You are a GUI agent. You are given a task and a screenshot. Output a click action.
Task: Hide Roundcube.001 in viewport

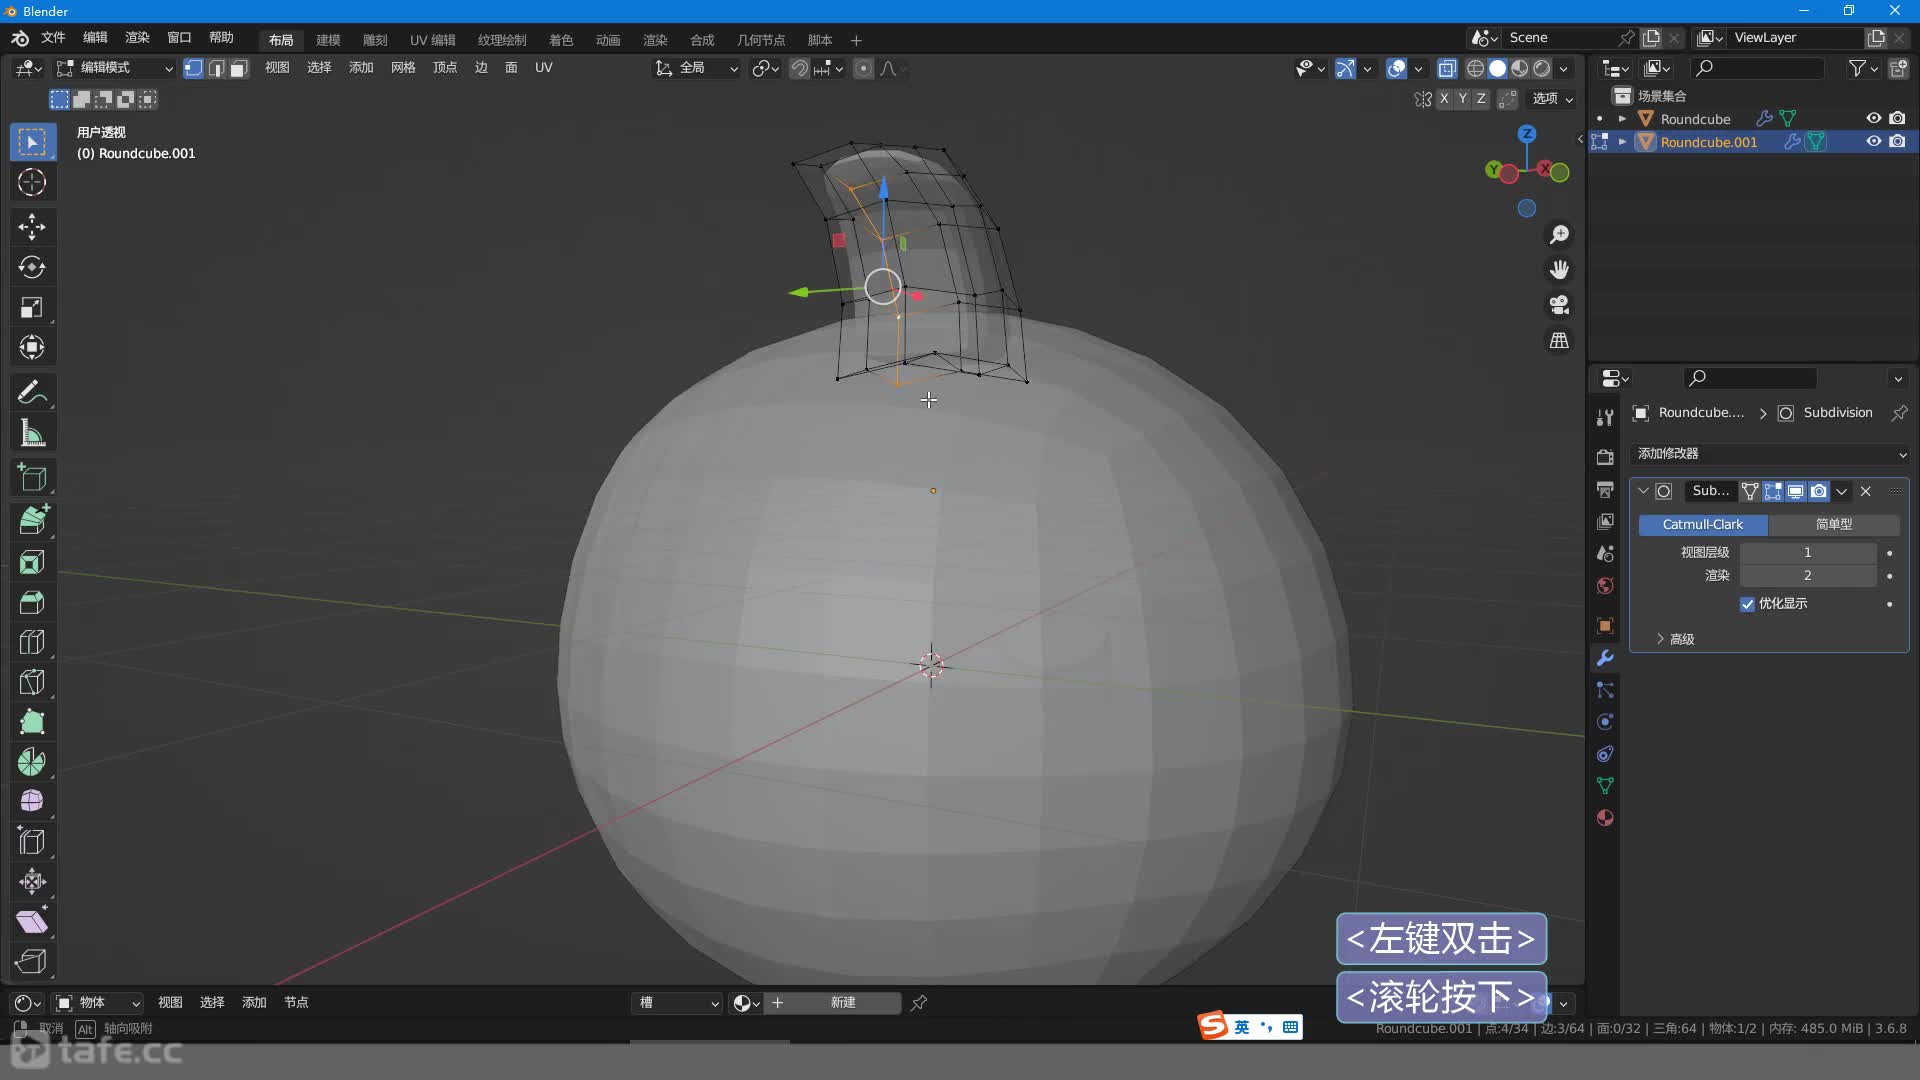click(x=1873, y=141)
